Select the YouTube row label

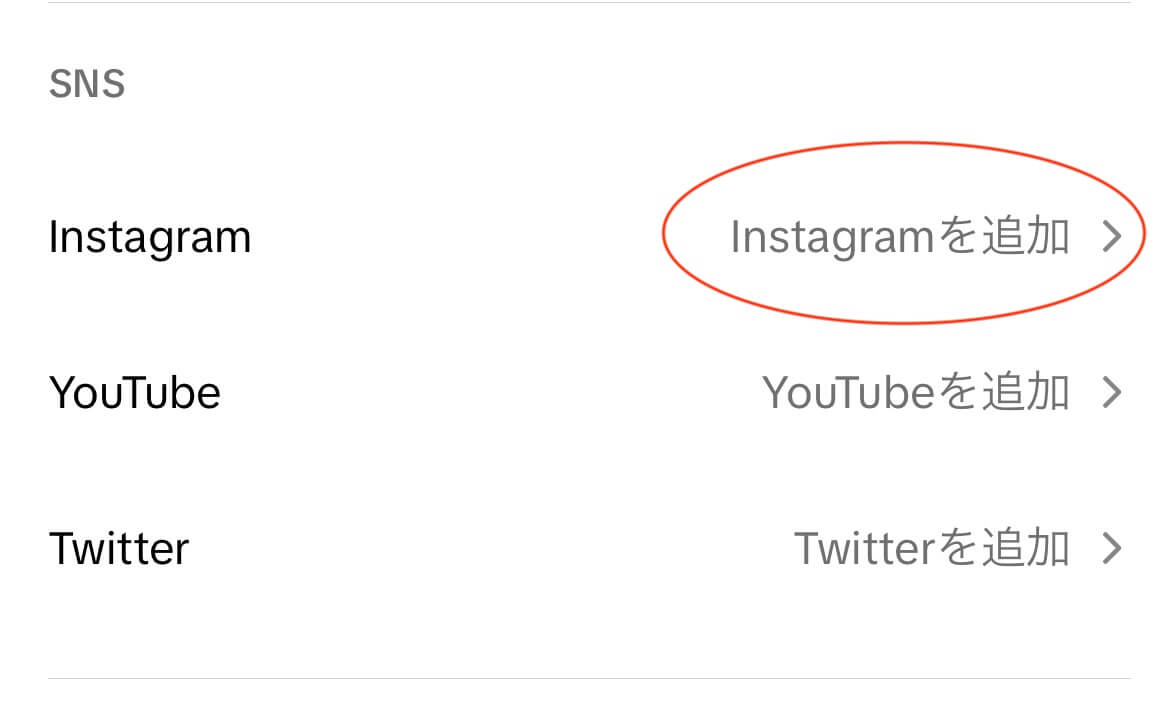135,392
